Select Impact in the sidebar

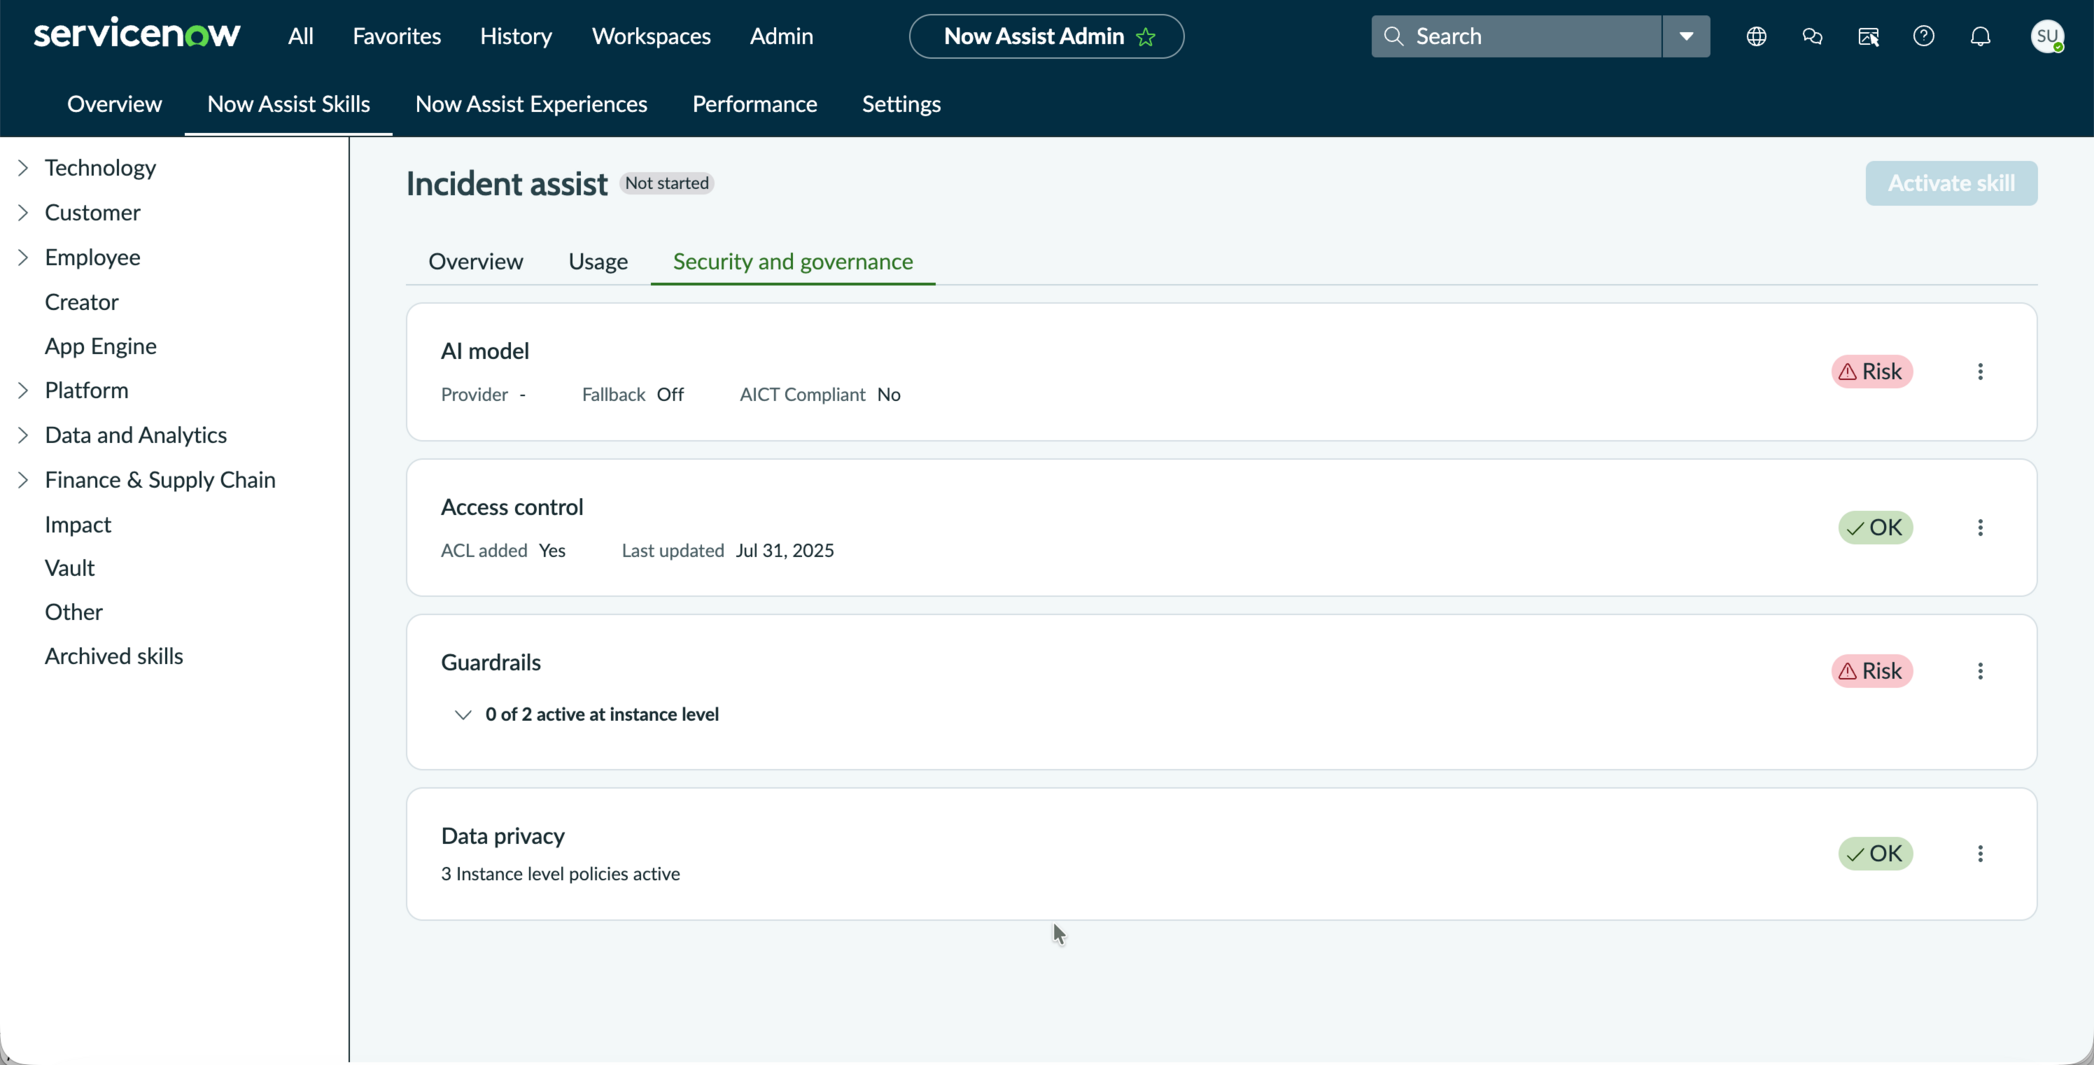(77, 524)
